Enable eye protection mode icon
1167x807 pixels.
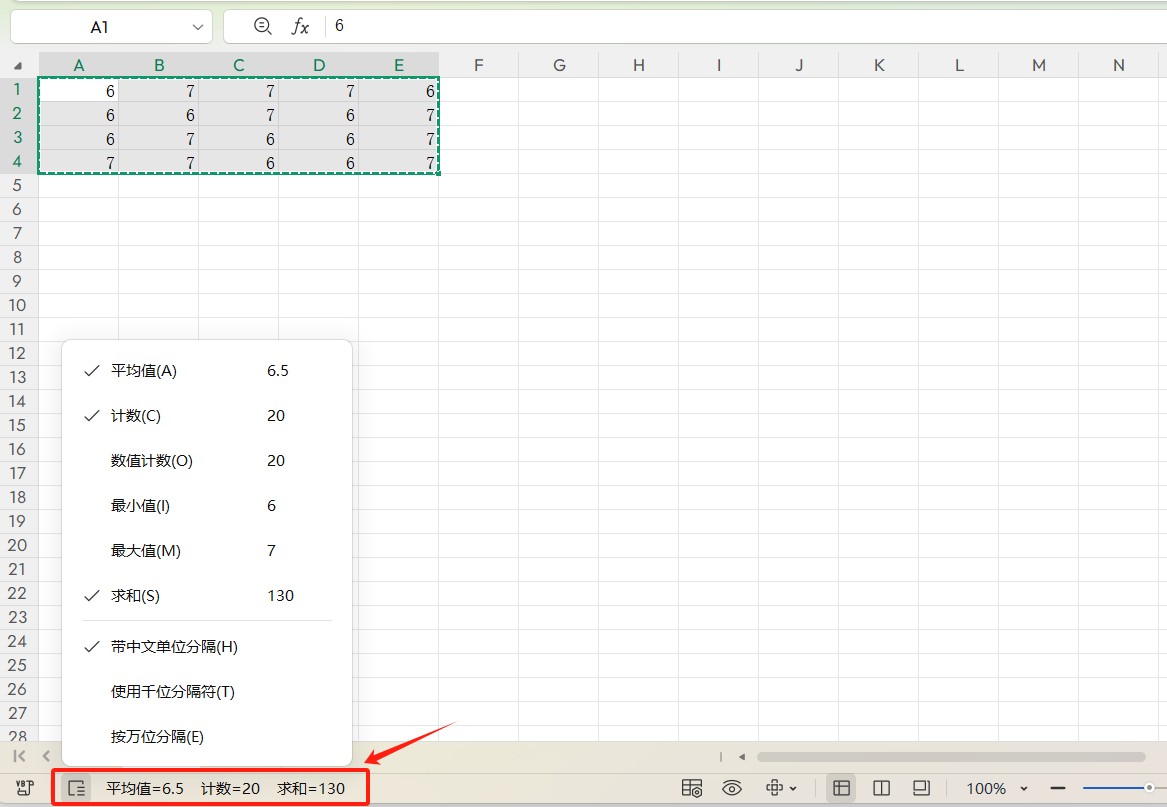[734, 788]
